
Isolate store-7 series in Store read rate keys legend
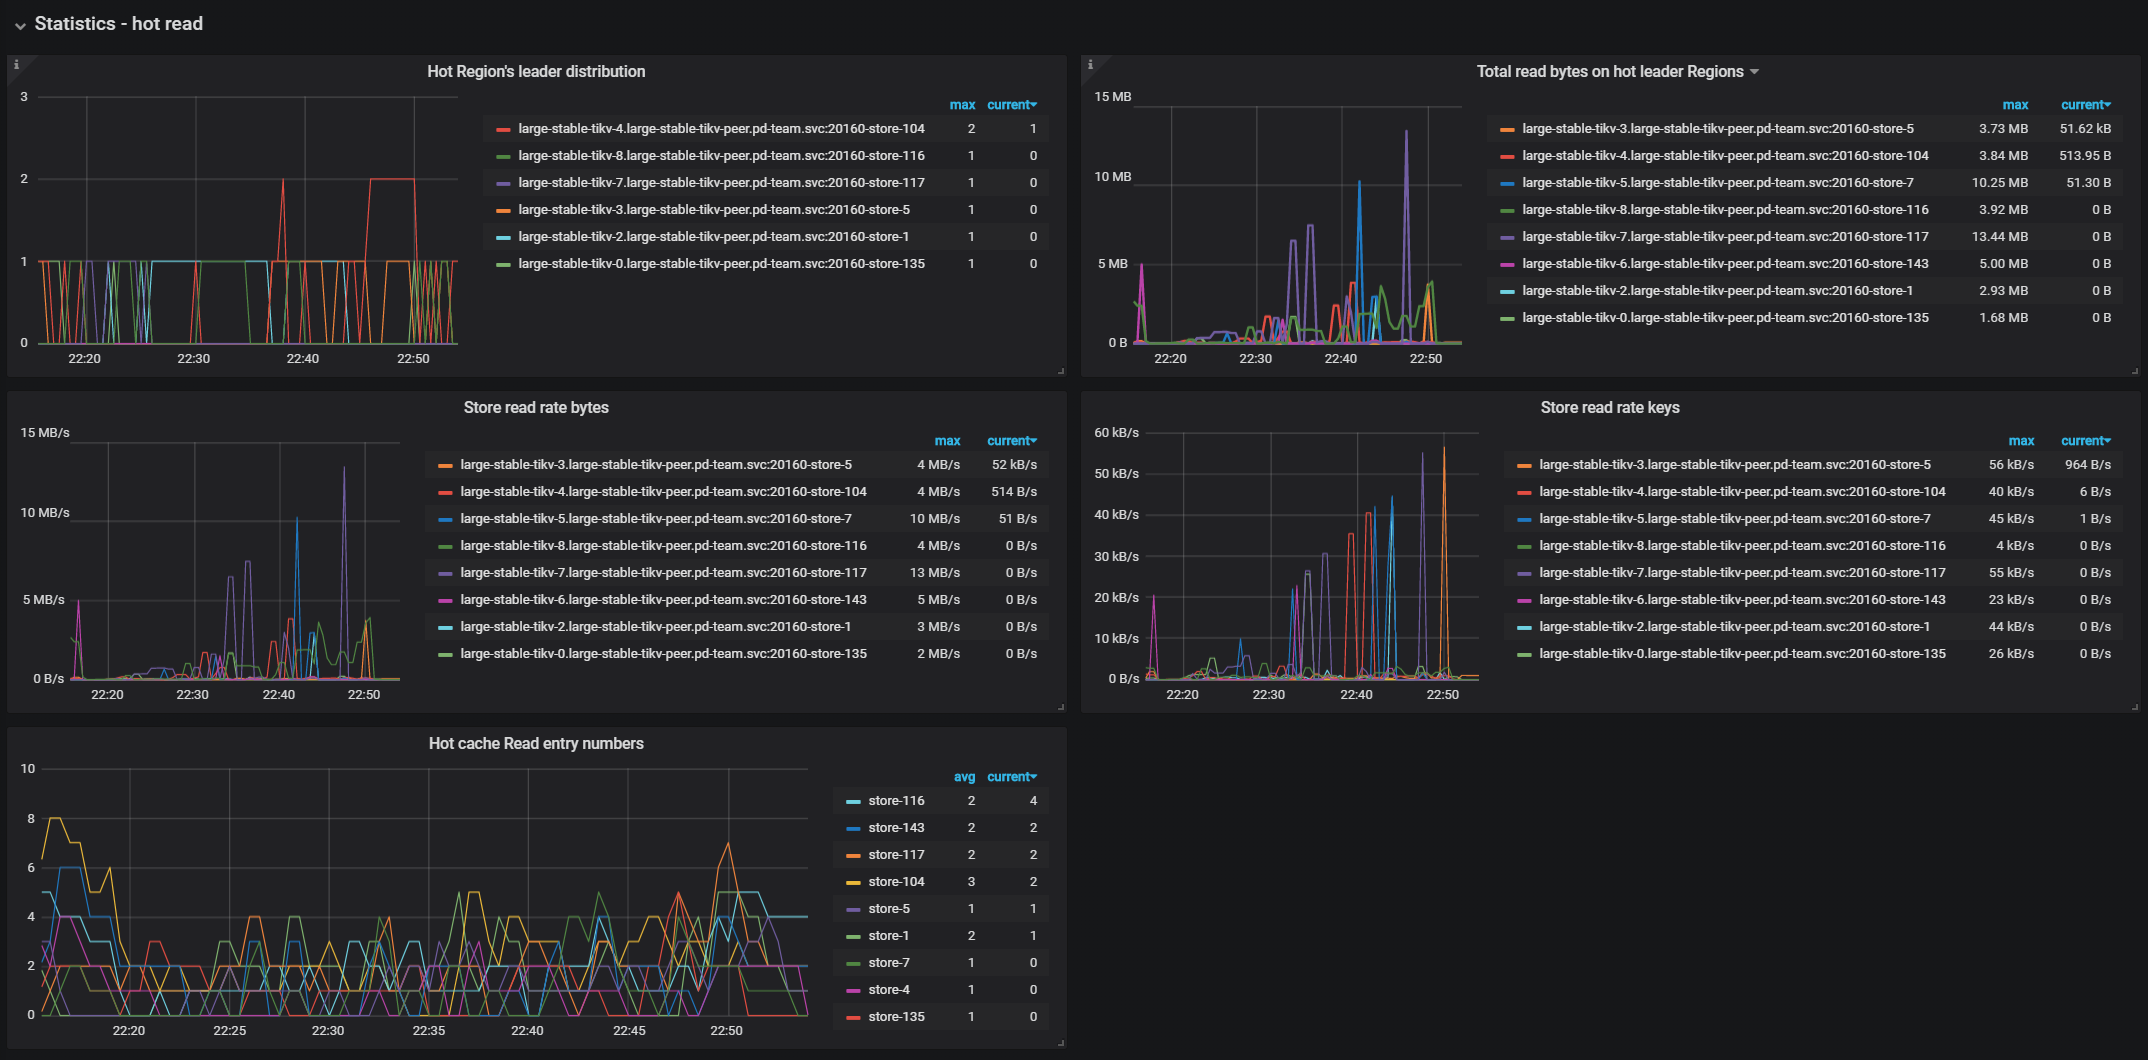(x=1740, y=518)
